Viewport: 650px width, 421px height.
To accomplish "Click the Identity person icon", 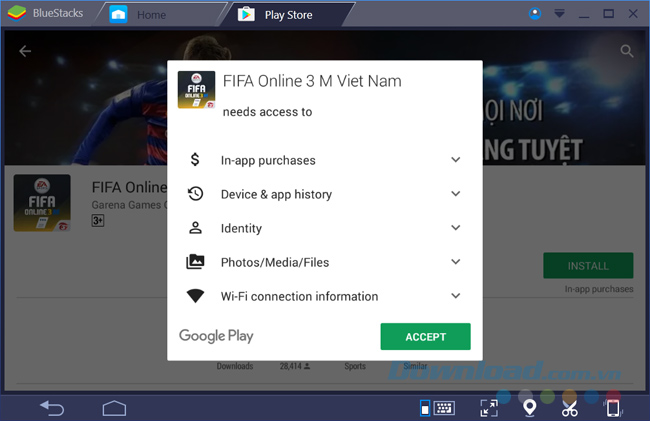I will [x=195, y=227].
